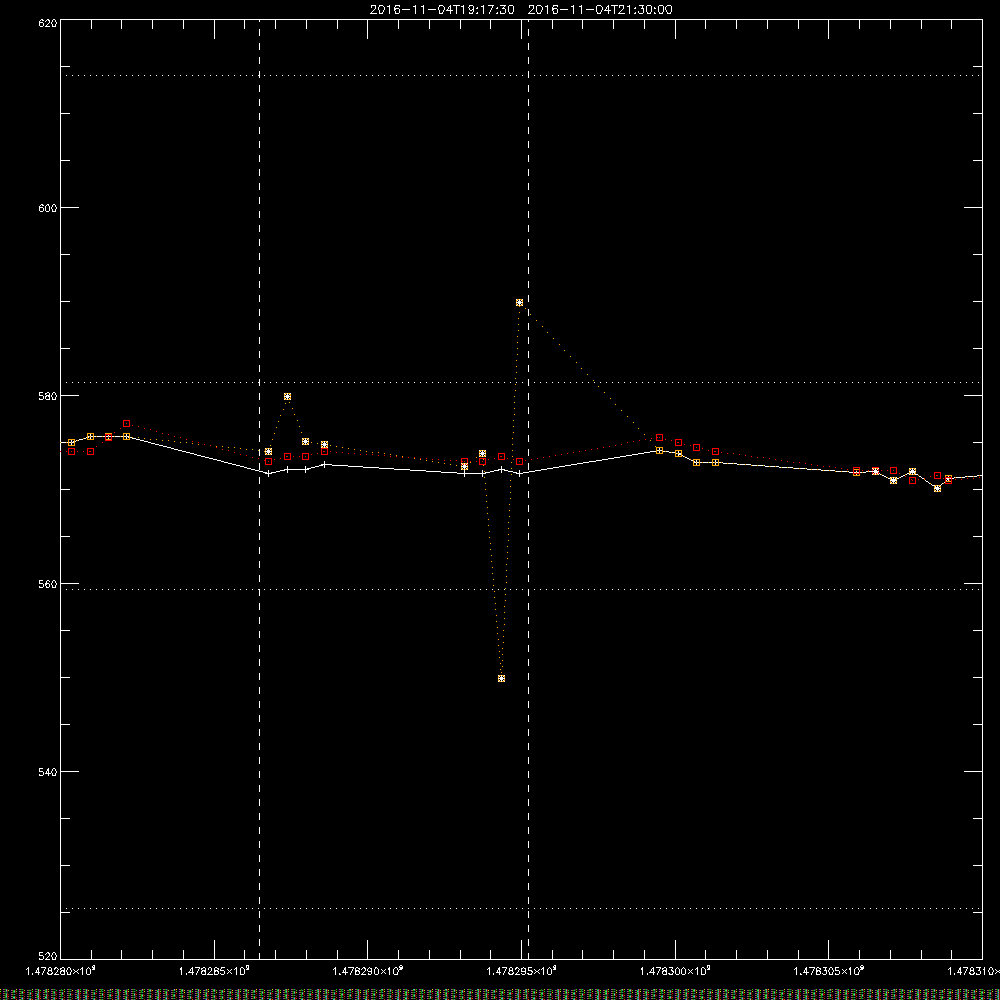Click the topmost horizontal dotted threshold line
Screen dimensions: 1000x1000
point(521,75)
